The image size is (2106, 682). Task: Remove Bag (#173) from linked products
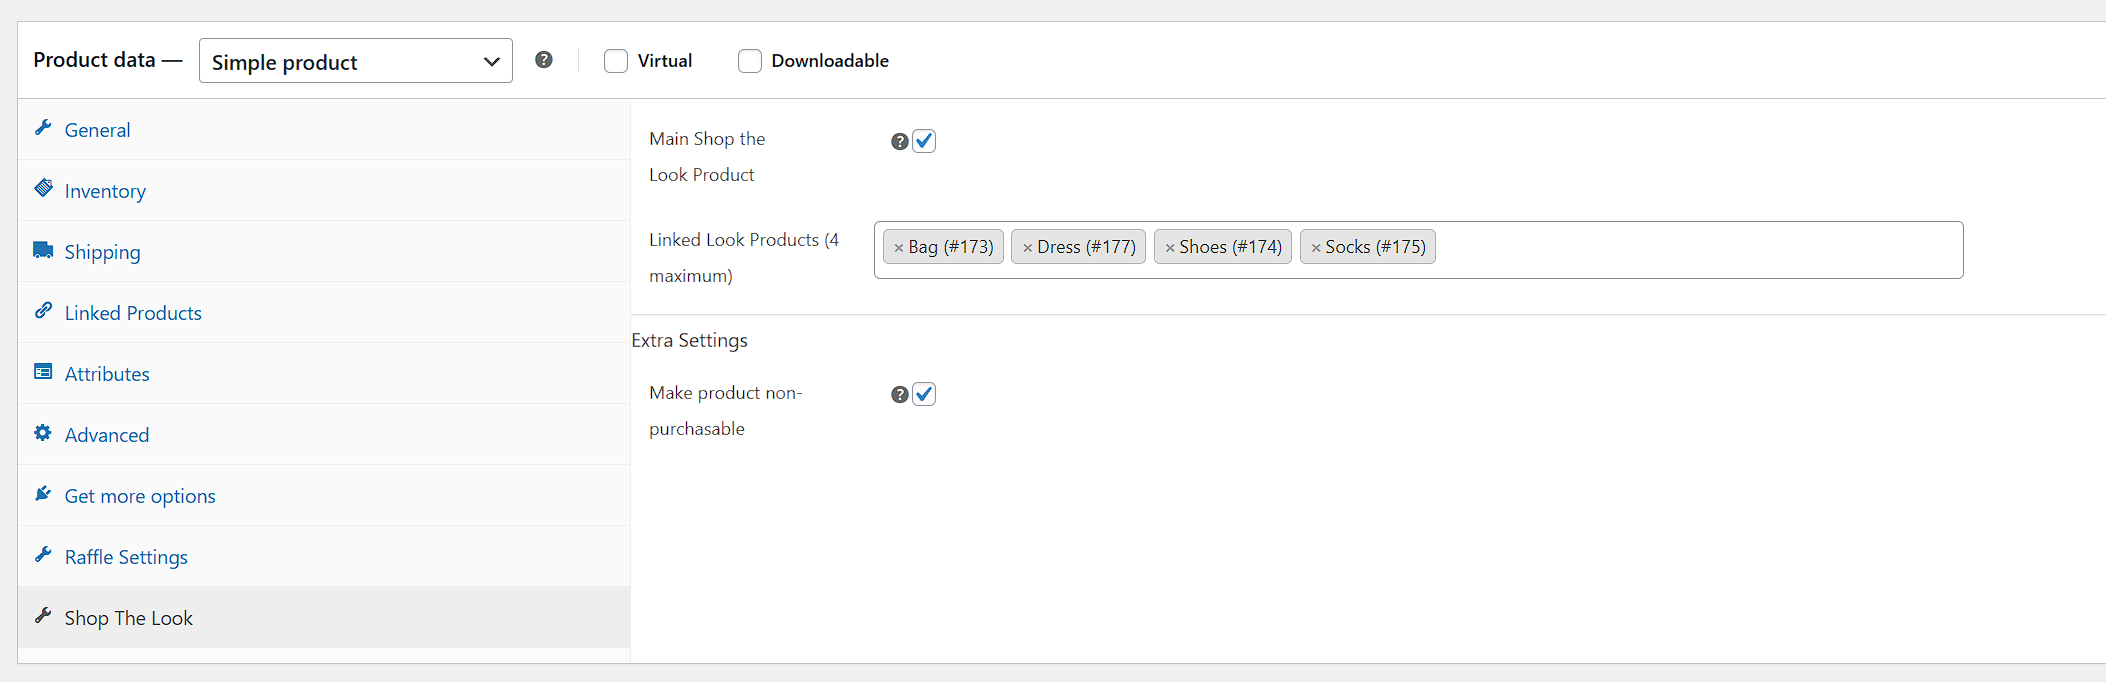coord(898,248)
